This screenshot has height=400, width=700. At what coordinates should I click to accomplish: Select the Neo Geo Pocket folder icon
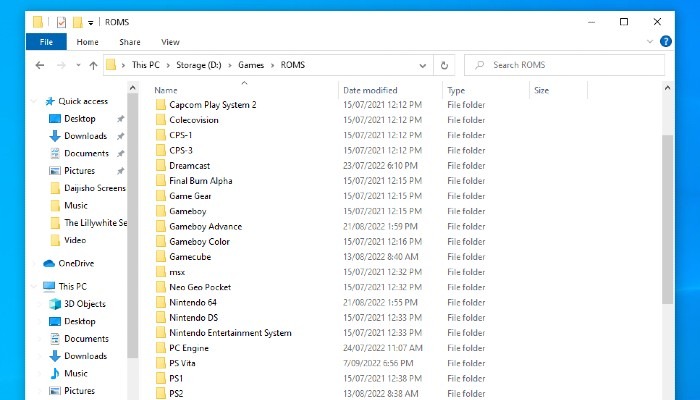(161, 287)
